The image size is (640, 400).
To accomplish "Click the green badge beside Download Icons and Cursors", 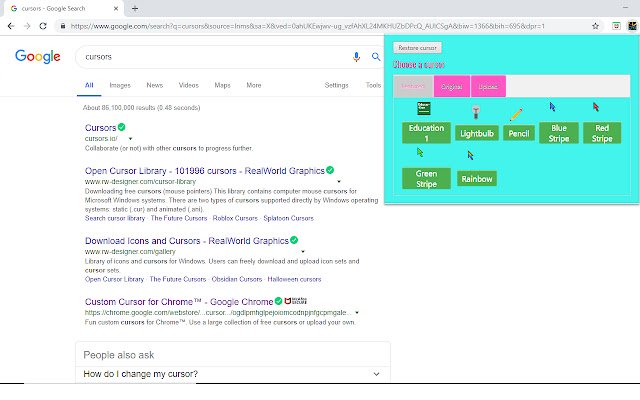I will [294, 240].
